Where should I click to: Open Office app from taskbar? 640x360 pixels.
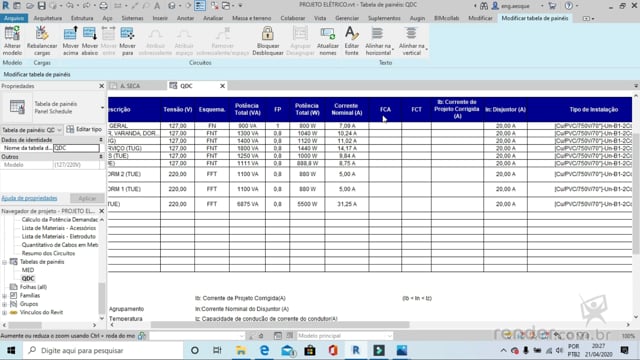(x=333, y=350)
